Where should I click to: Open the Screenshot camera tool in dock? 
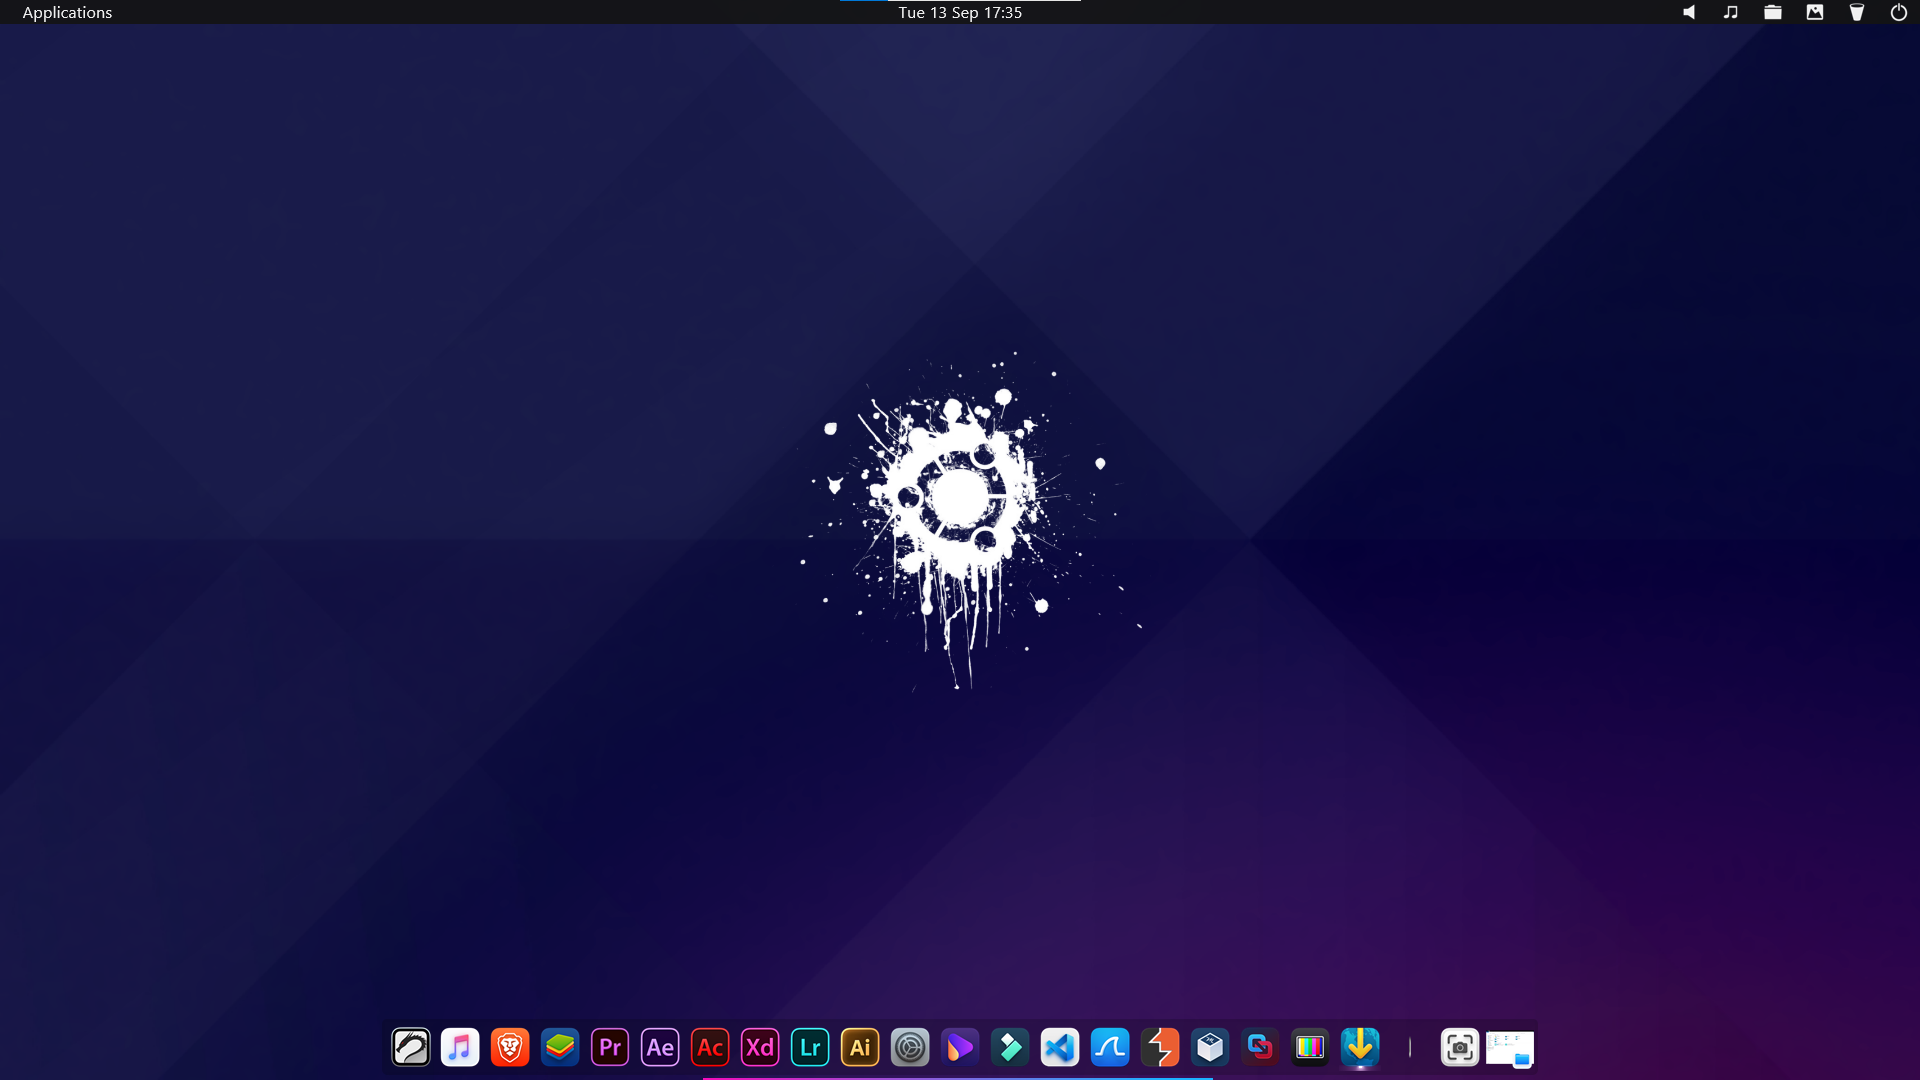[1460, 1047]
